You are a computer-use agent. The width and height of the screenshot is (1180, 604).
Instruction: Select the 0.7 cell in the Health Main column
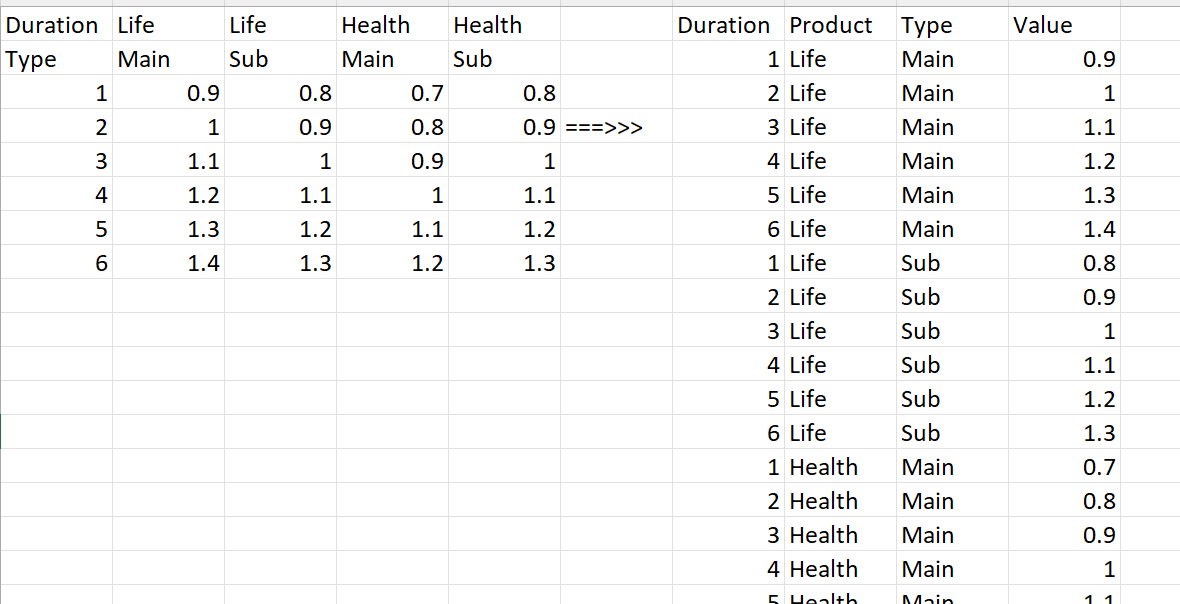click(428, 94)
